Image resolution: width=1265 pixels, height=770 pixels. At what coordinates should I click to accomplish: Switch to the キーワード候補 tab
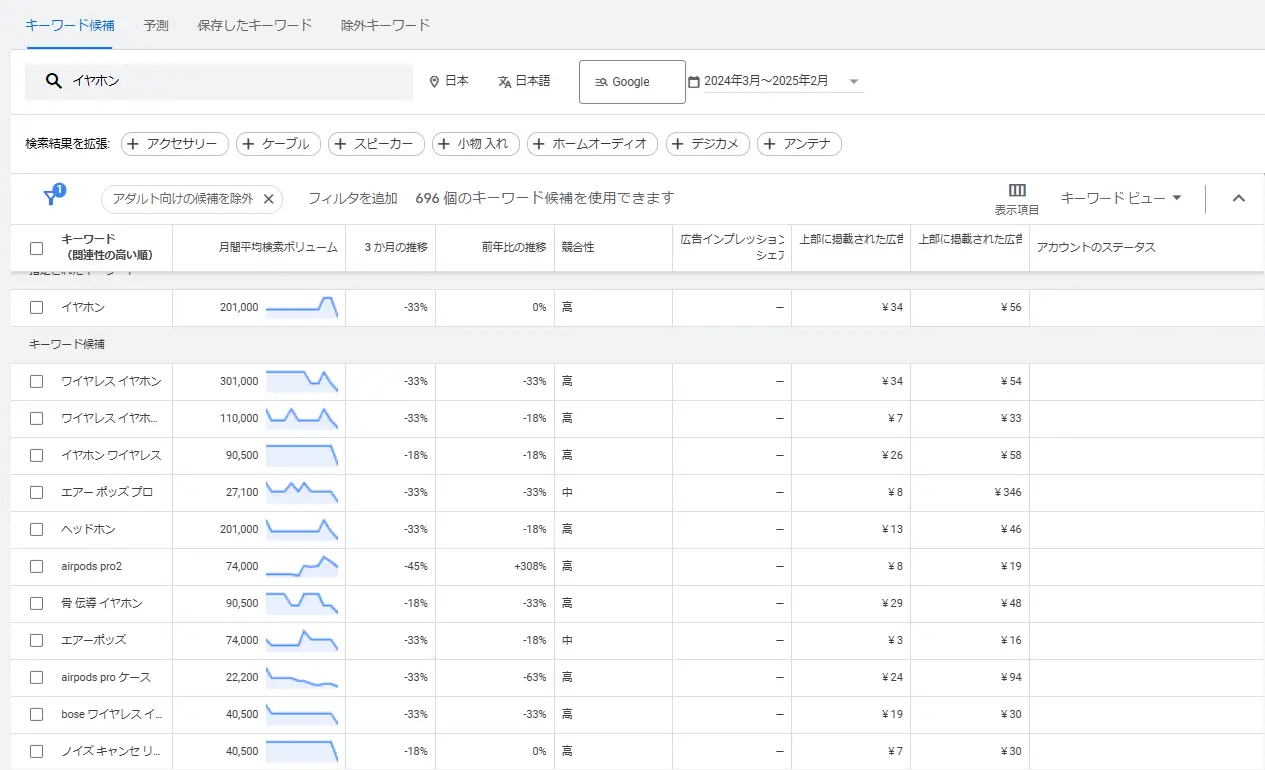[69, 25]
